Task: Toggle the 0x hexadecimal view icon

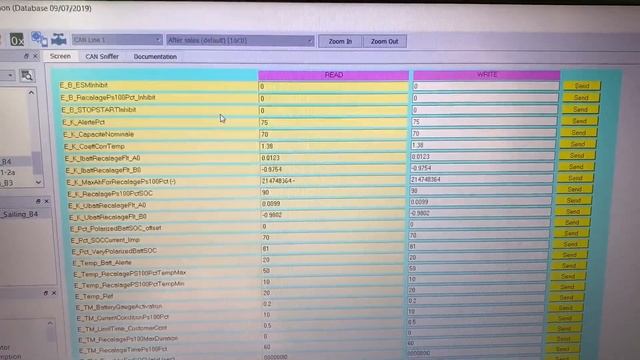Action: pyautogui.click(x=17, y=40)
